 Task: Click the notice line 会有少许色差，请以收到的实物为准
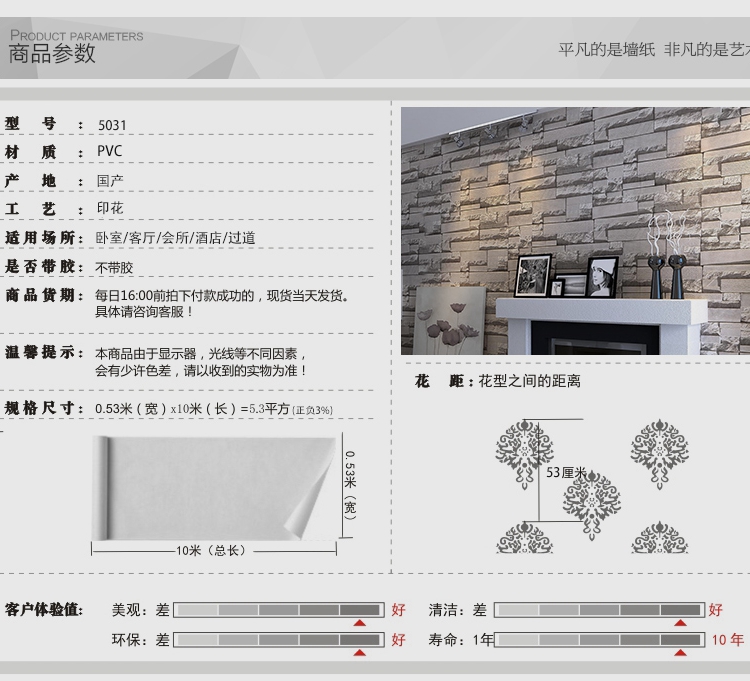coord(201,371)
